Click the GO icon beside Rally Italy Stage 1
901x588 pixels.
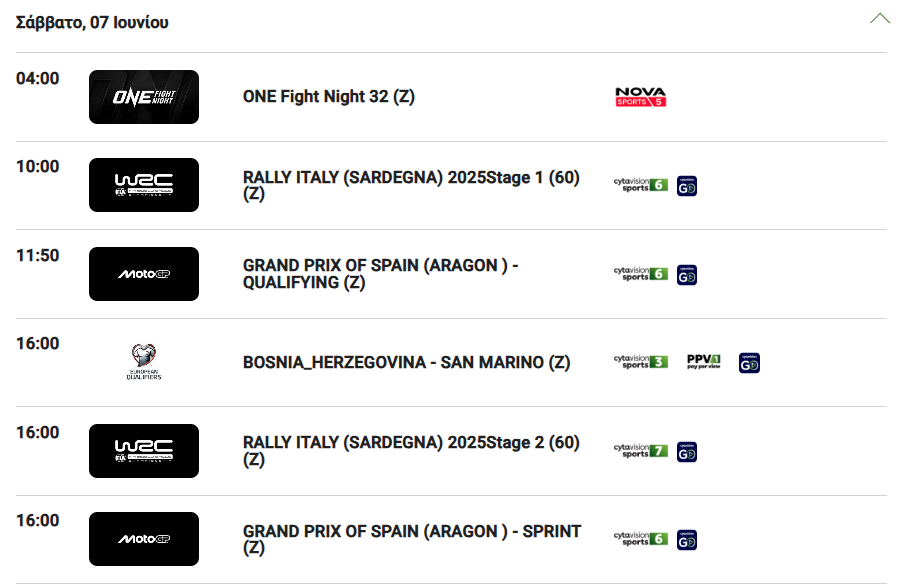point(687,186)
